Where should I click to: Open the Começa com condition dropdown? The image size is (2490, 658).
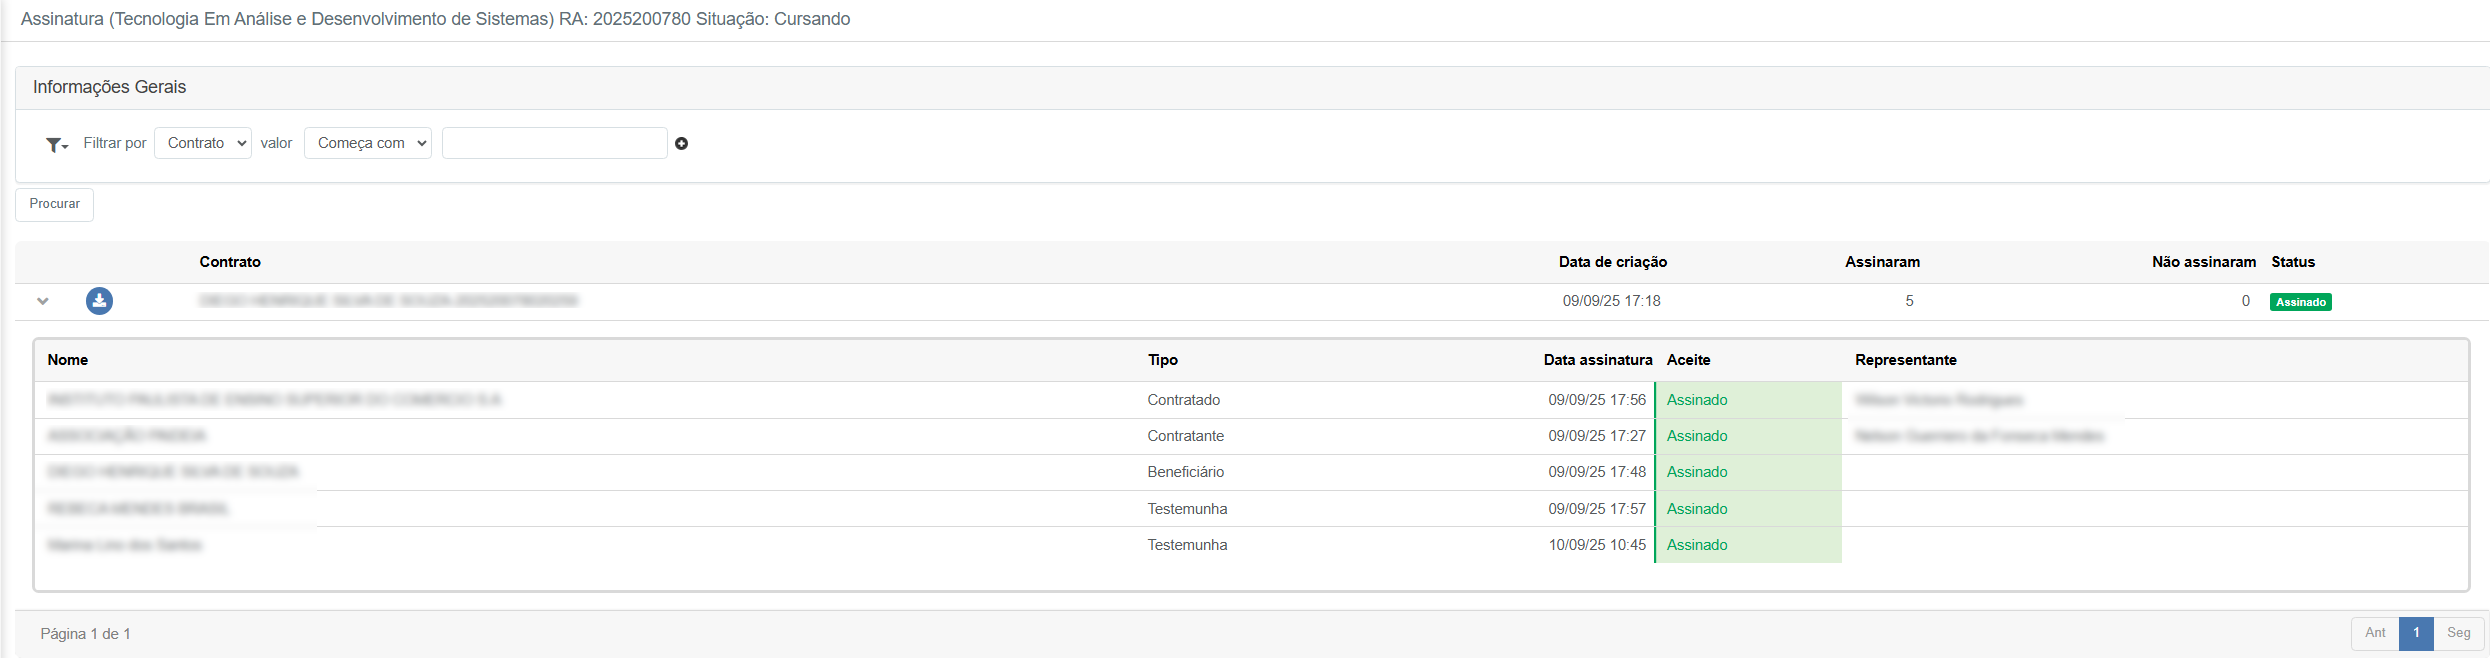pos(368,143)
